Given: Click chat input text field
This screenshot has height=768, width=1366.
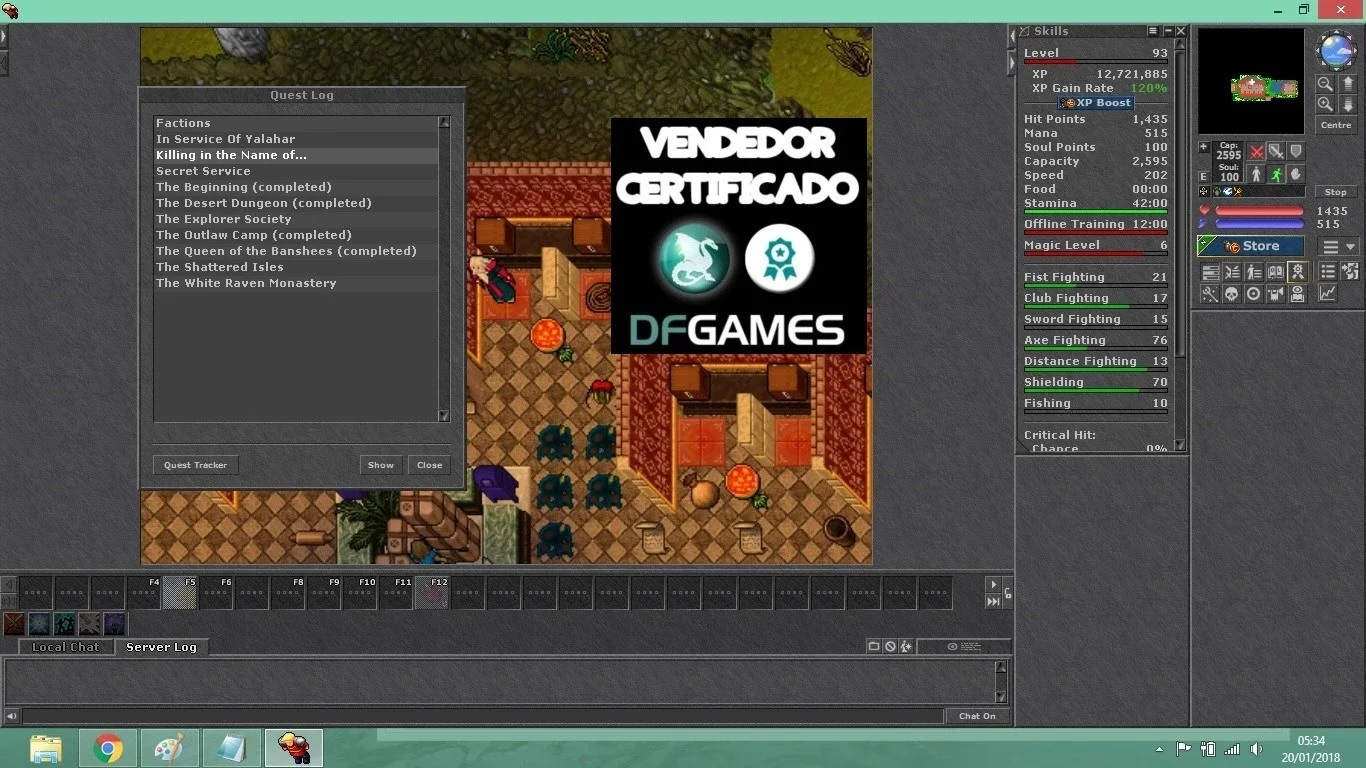Looking at the screenshot, I should (483, 716).
